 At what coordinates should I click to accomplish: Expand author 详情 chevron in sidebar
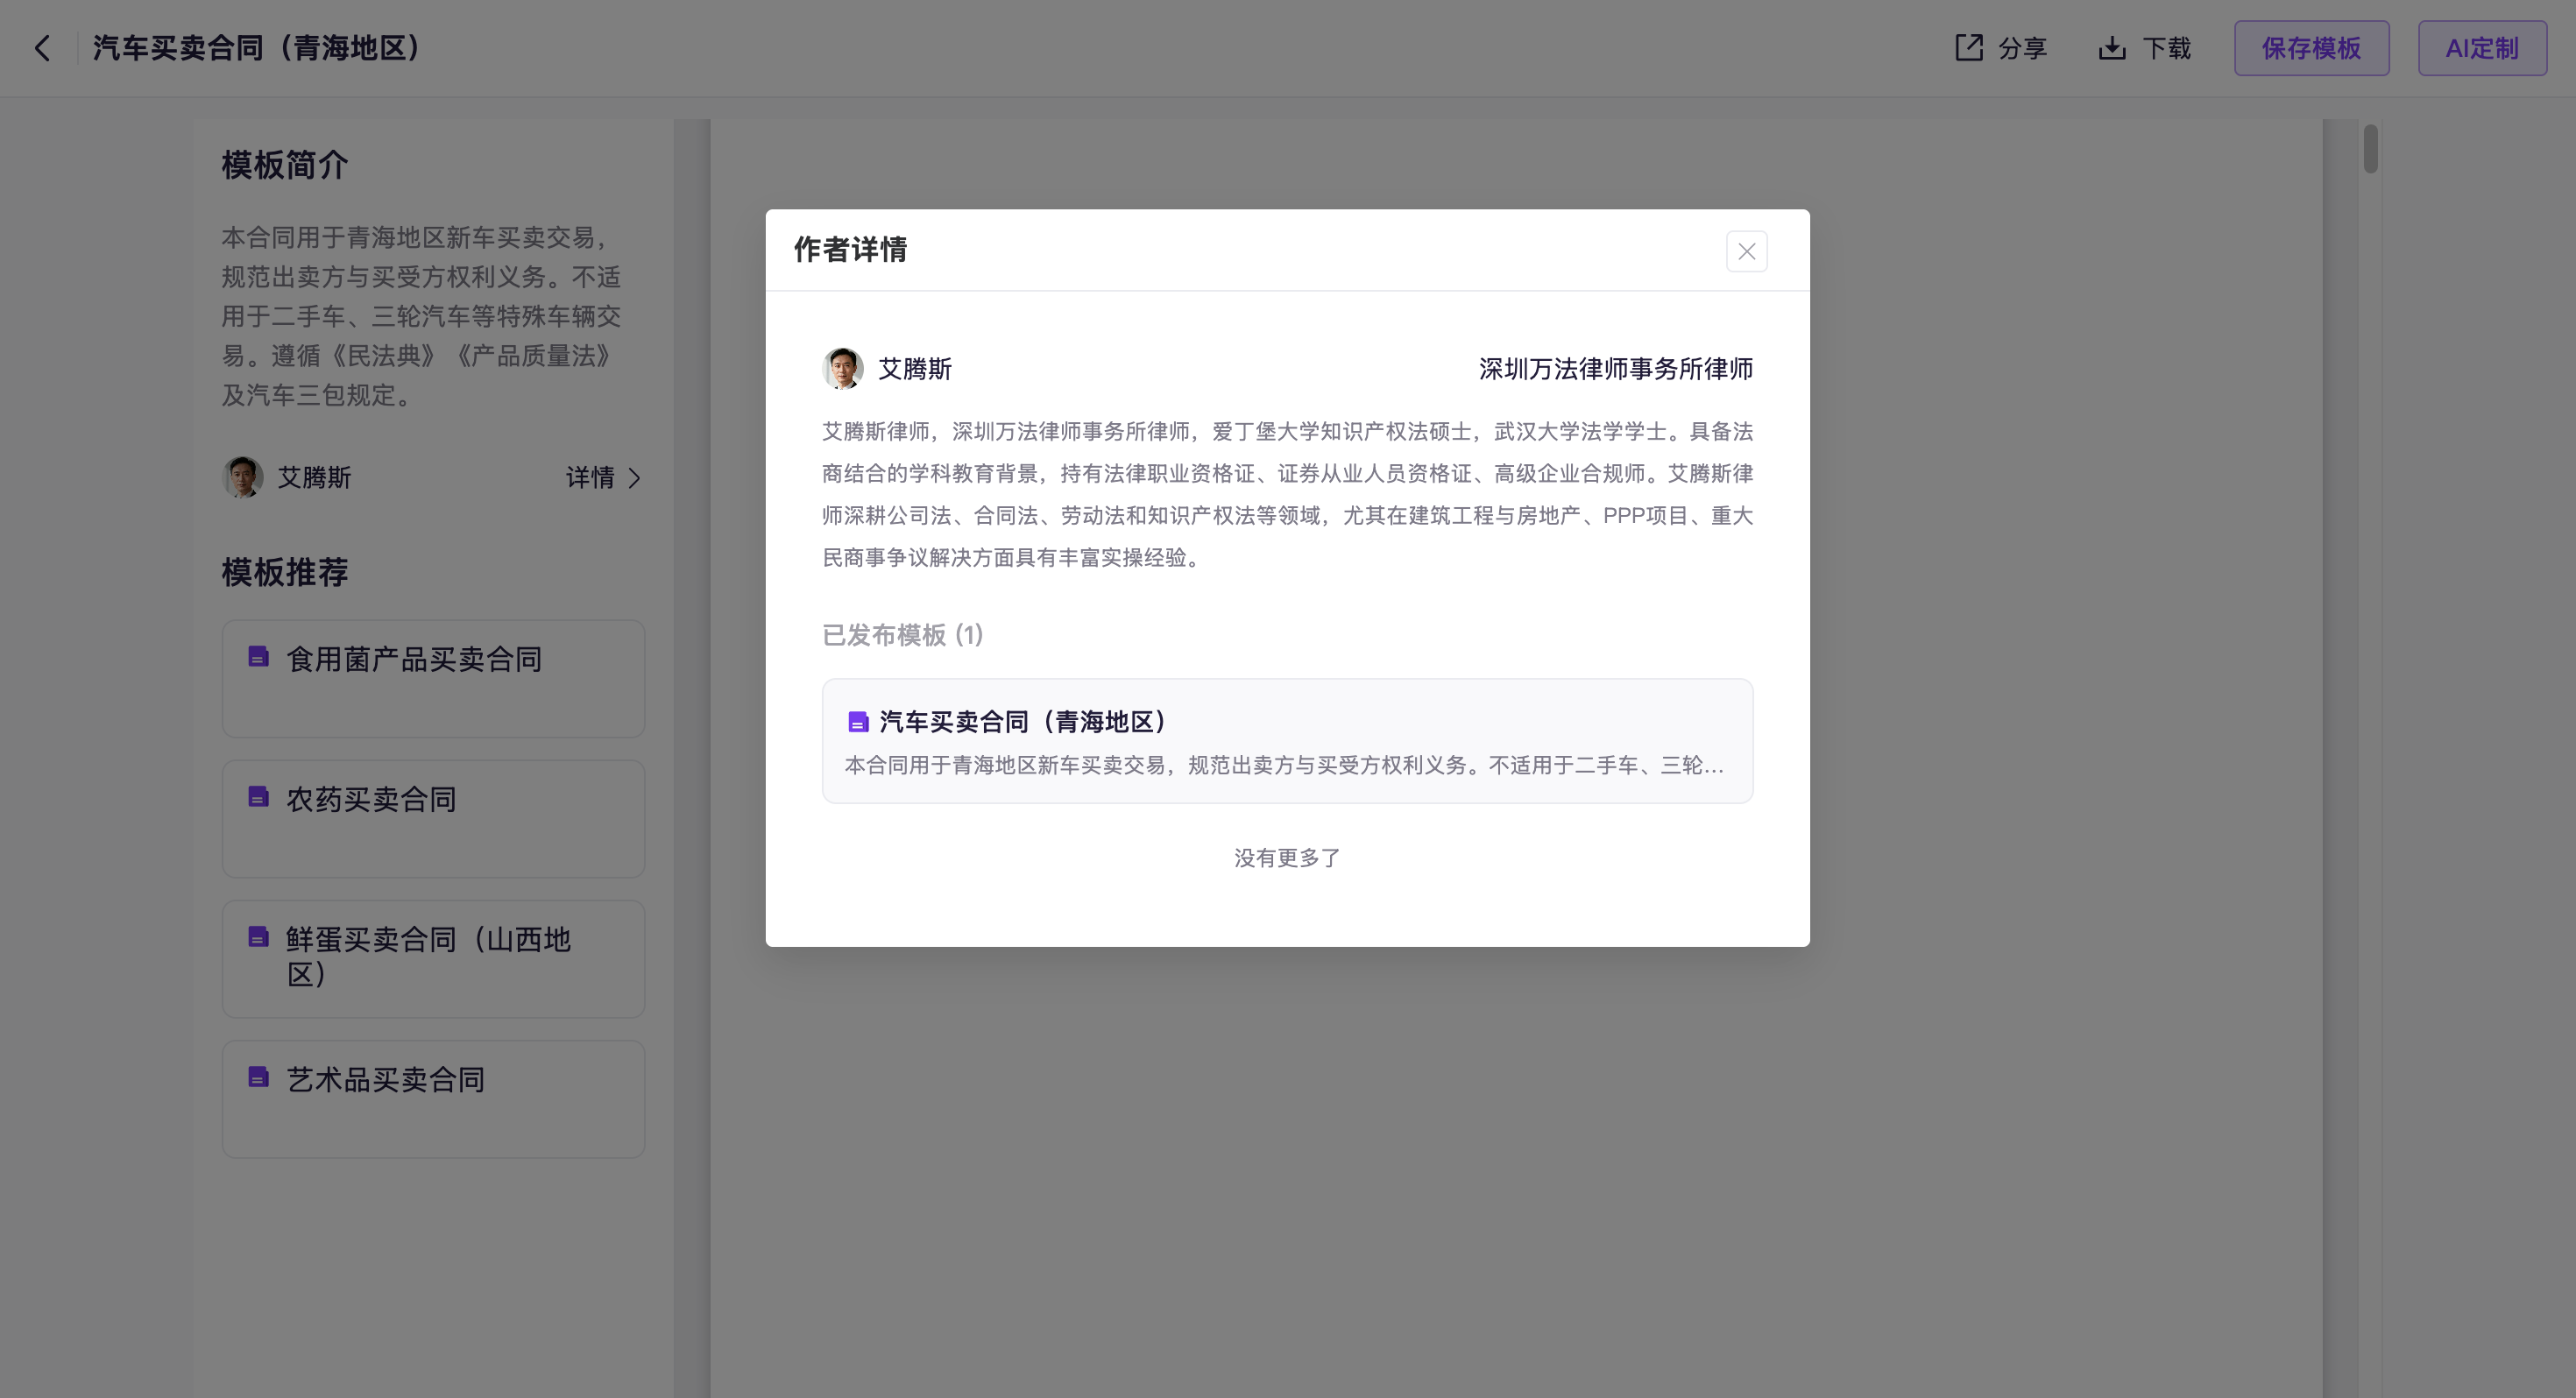click(633, 478)
